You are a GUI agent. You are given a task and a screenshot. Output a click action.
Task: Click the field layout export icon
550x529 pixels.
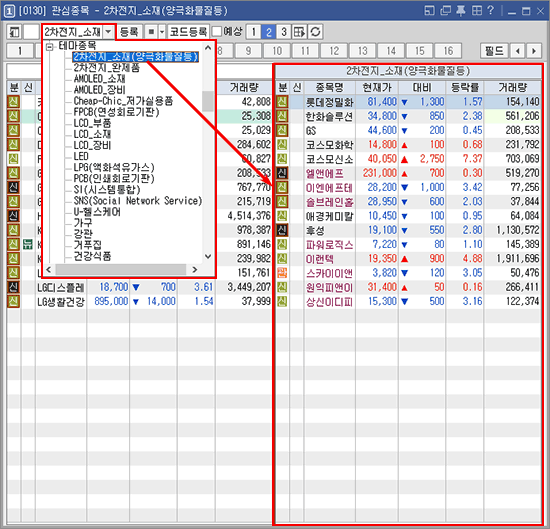300,32
